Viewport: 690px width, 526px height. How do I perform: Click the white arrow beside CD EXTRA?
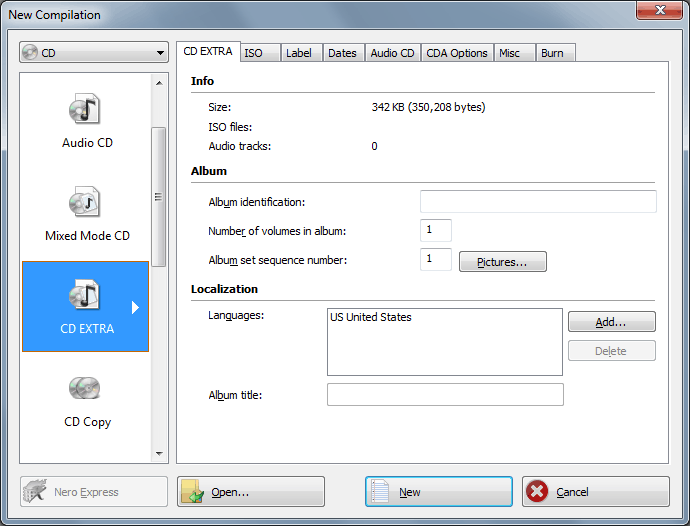click(x=135, y=308)
